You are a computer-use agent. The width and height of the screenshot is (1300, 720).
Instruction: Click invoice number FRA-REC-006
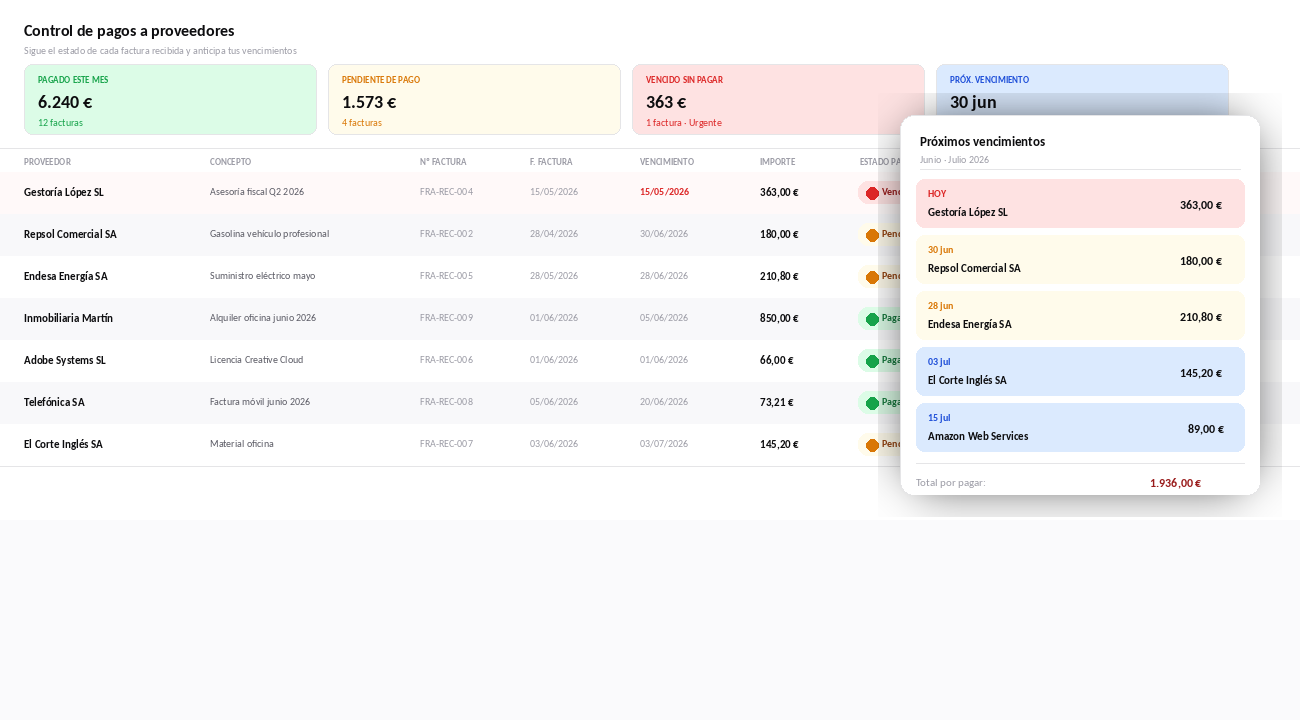(446, 360)
